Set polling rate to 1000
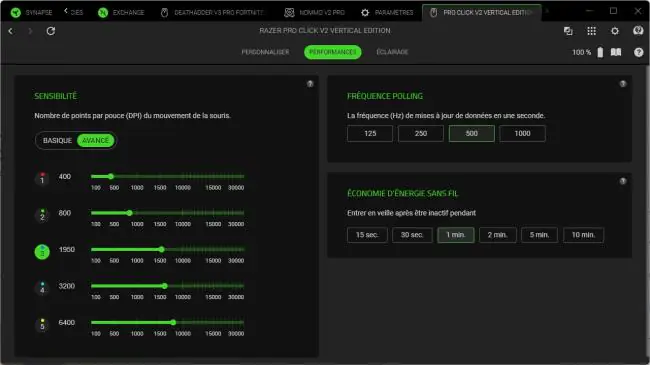The width and height of the screenshot is (650, 365). click(x=522, y=134)
